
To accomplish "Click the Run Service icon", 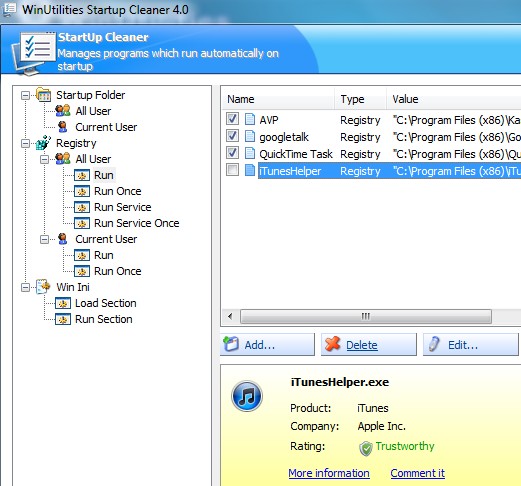I will point(82,207).
